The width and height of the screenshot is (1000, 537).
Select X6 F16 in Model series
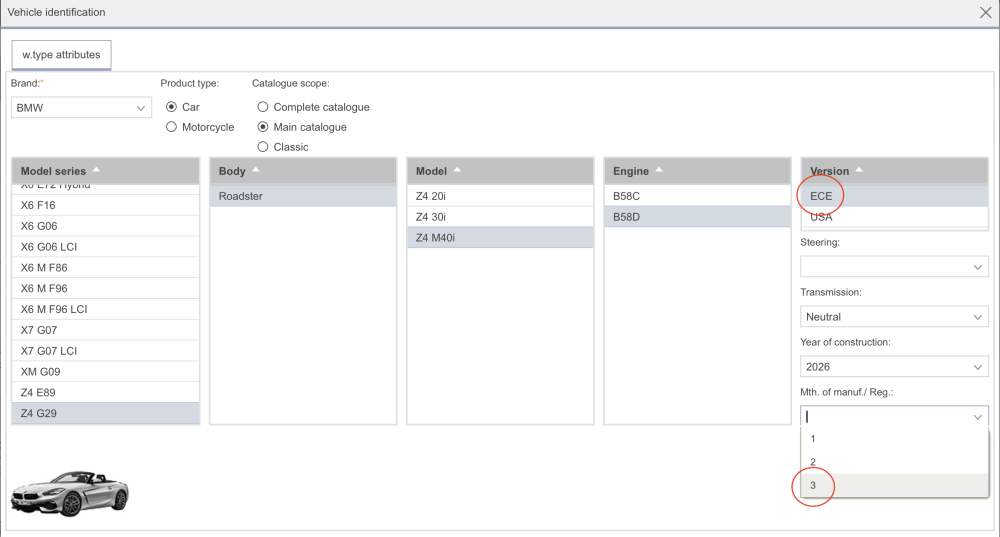tap(105, 205)
